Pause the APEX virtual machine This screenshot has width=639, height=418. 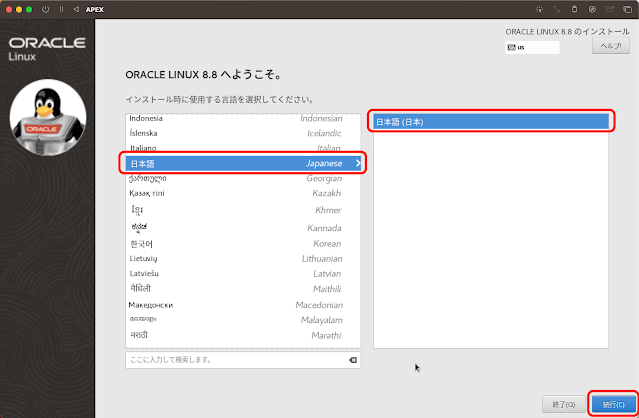click(x=62, y=9)
